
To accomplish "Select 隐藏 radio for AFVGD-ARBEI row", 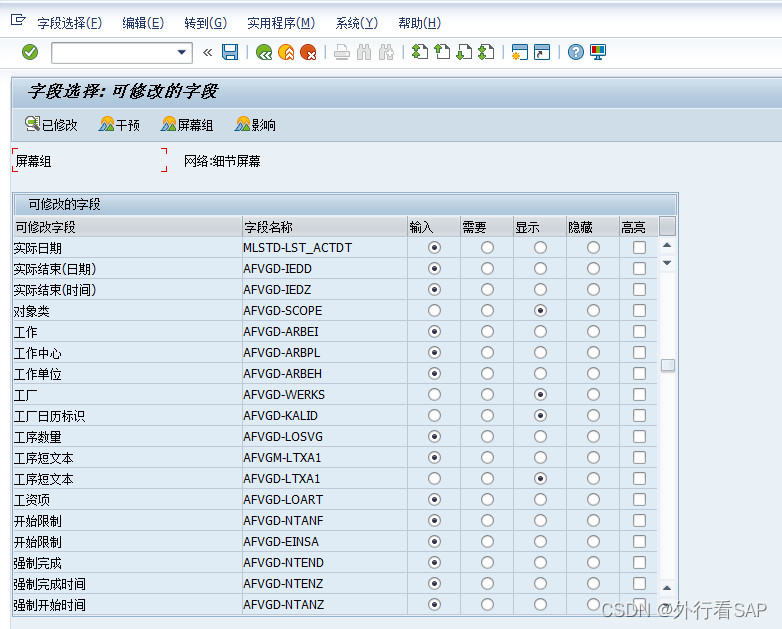I will (x=593, y=331).
